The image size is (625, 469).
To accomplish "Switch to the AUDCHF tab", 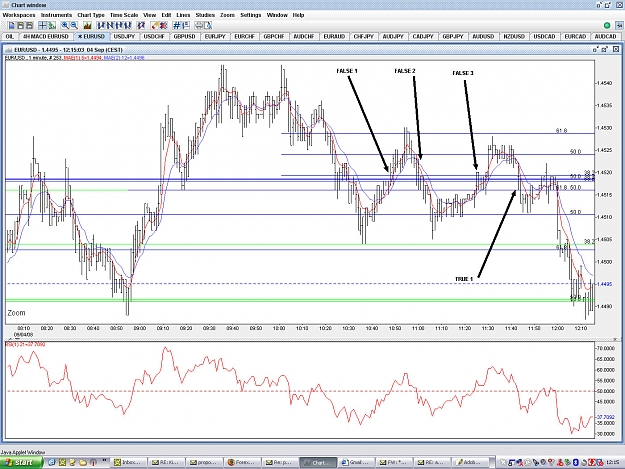I will pos(304,36).
